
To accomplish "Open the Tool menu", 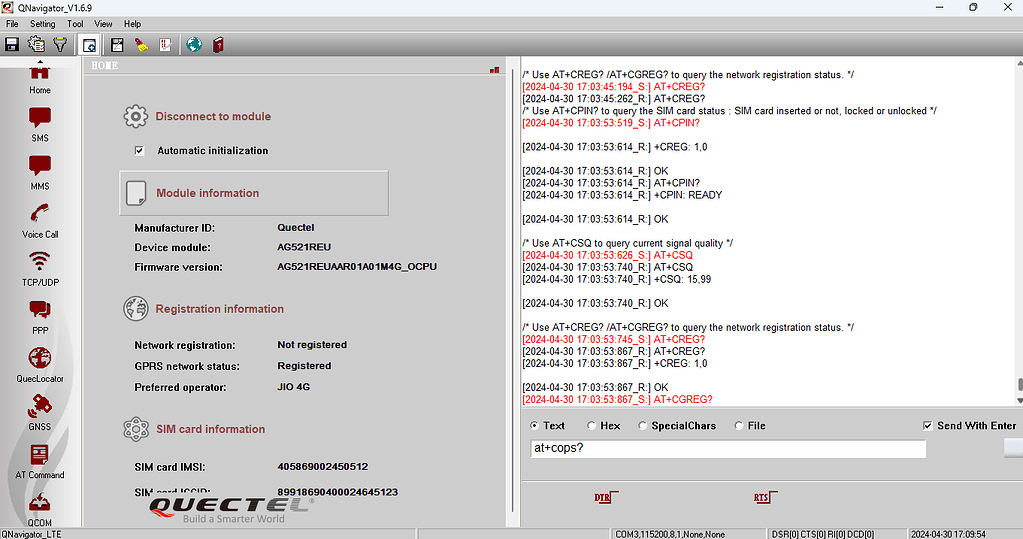I will 75,23.
